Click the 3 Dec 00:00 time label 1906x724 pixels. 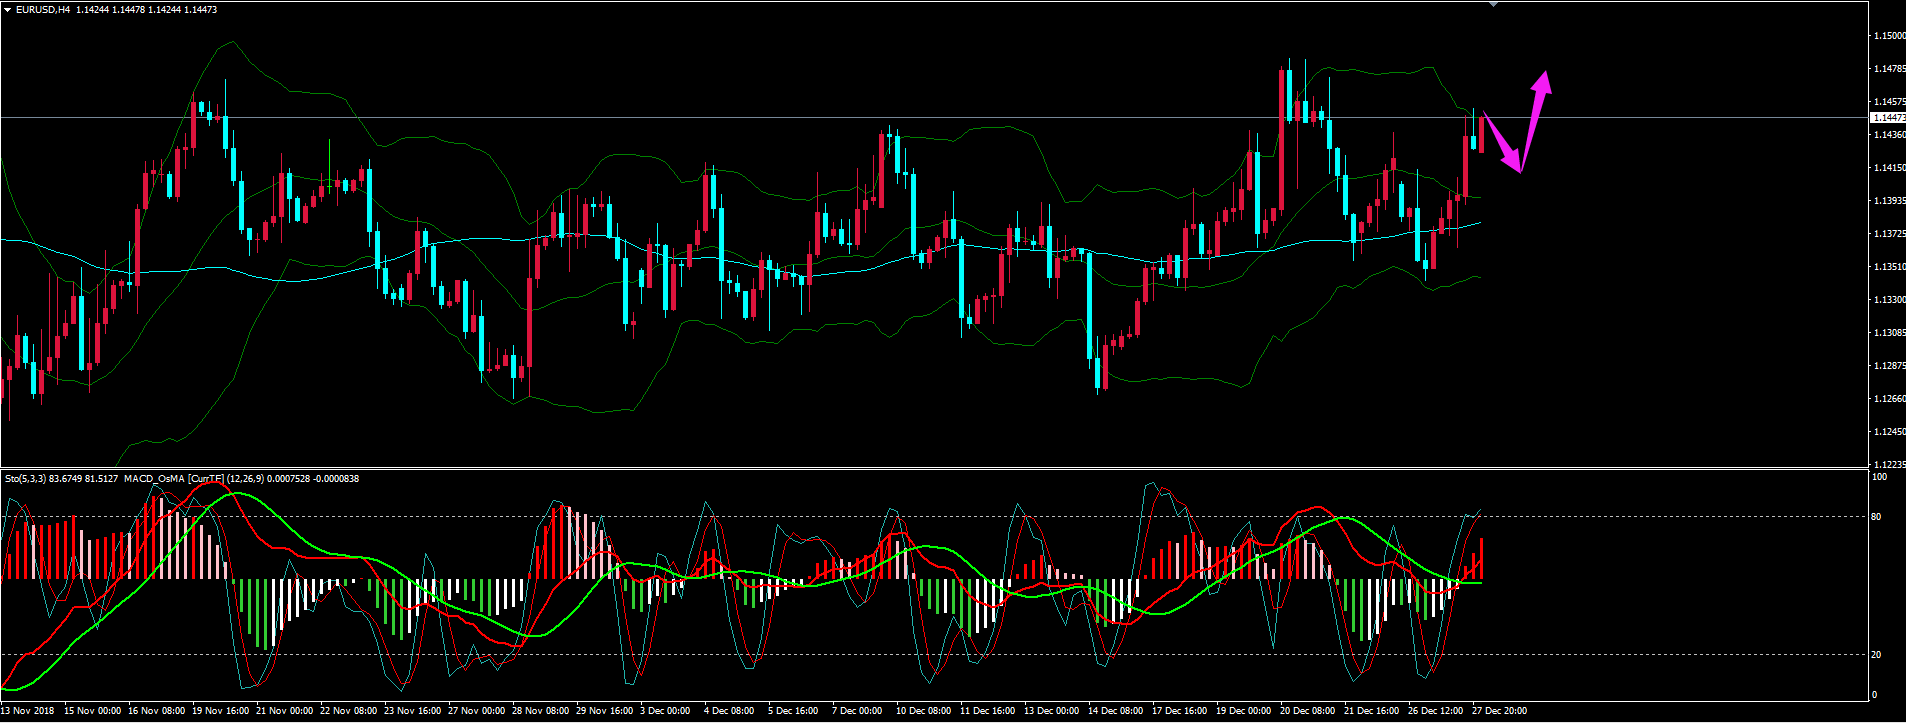point(665,711)
